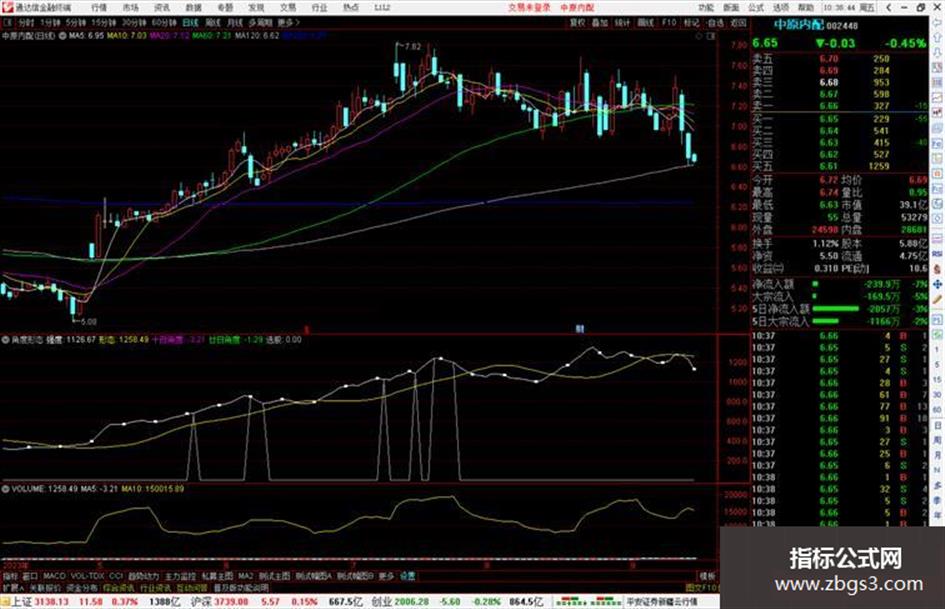Click the 图文F10 link at bottom right
The width and height of the screenshot is (945, 609).
pos(702,587)
